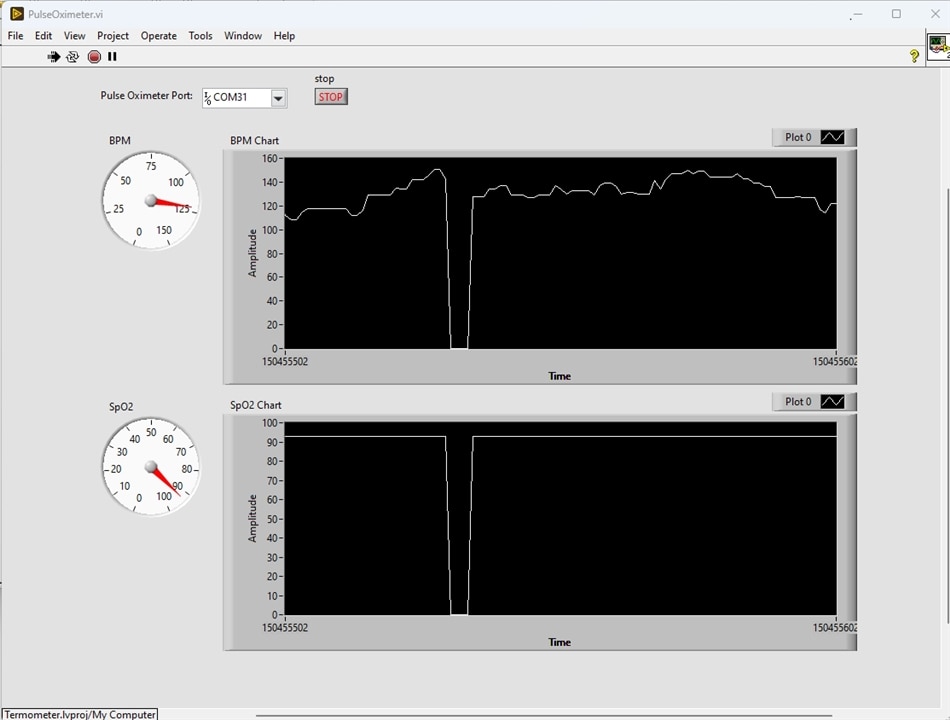950x720 pixels.
Task: Click the BPM Chart Plot 0 legend label
Action: 798,137
